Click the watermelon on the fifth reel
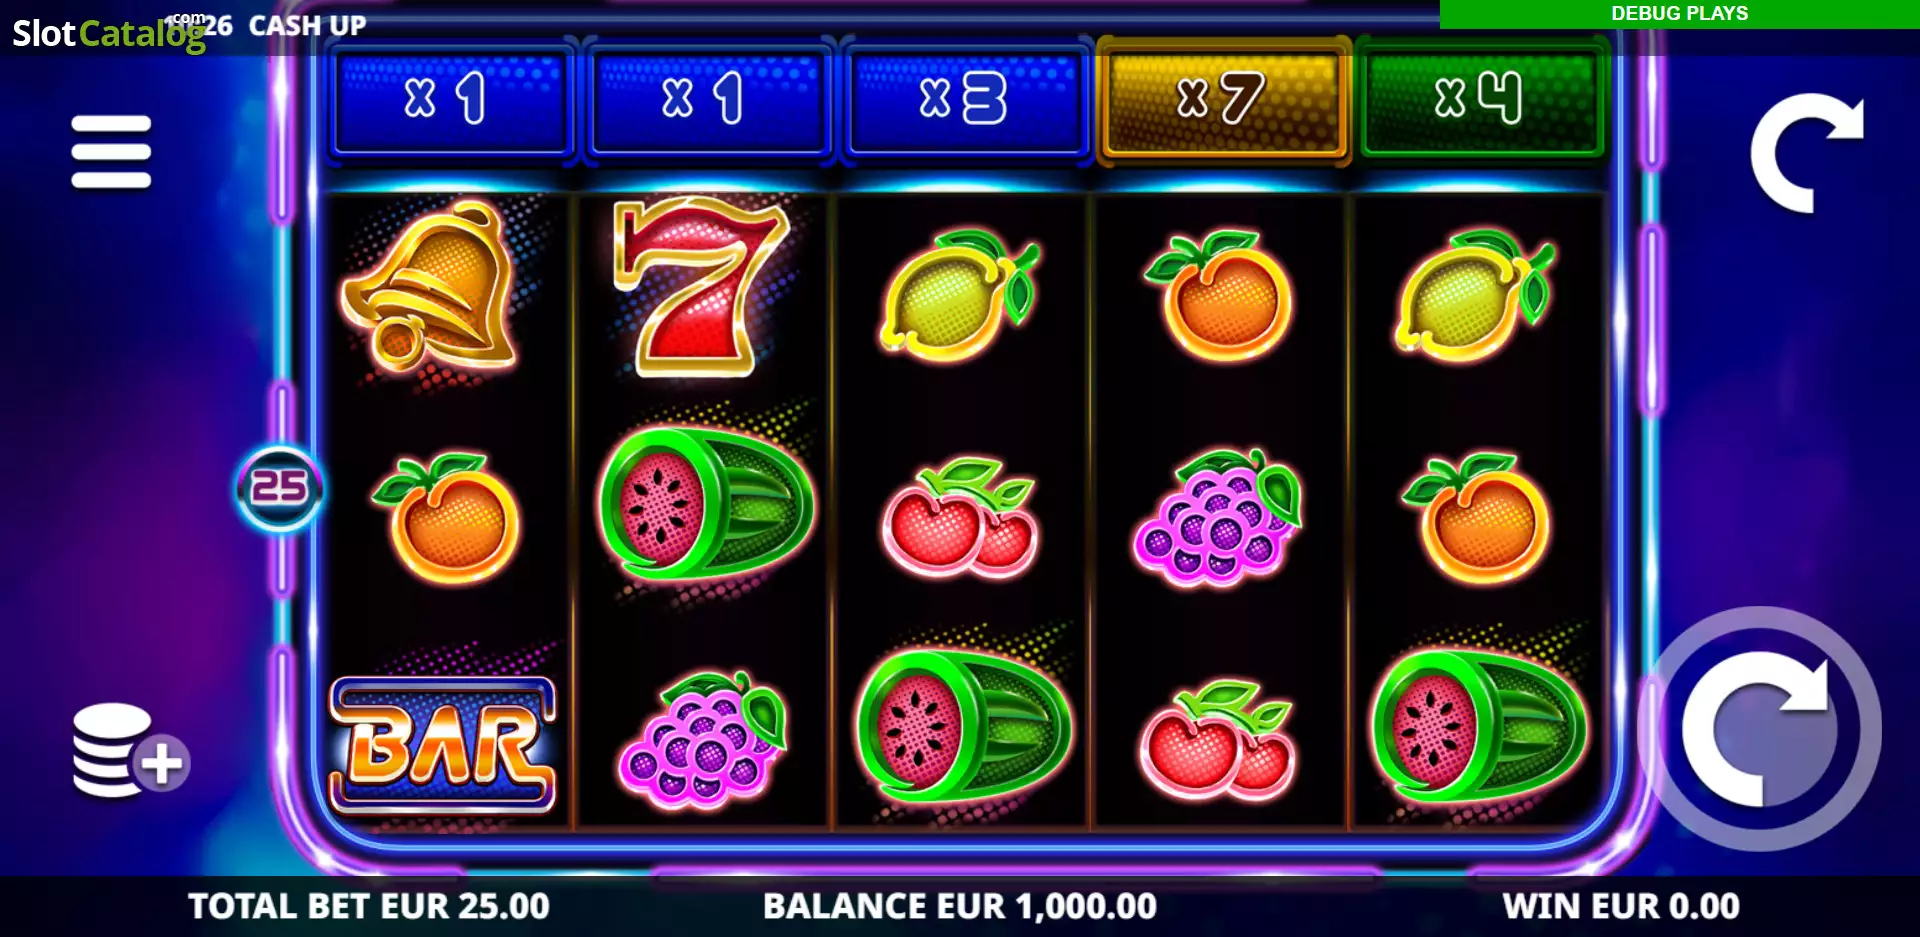Viewport: 1920px width, 937px height. click(x=1478, y=725)
